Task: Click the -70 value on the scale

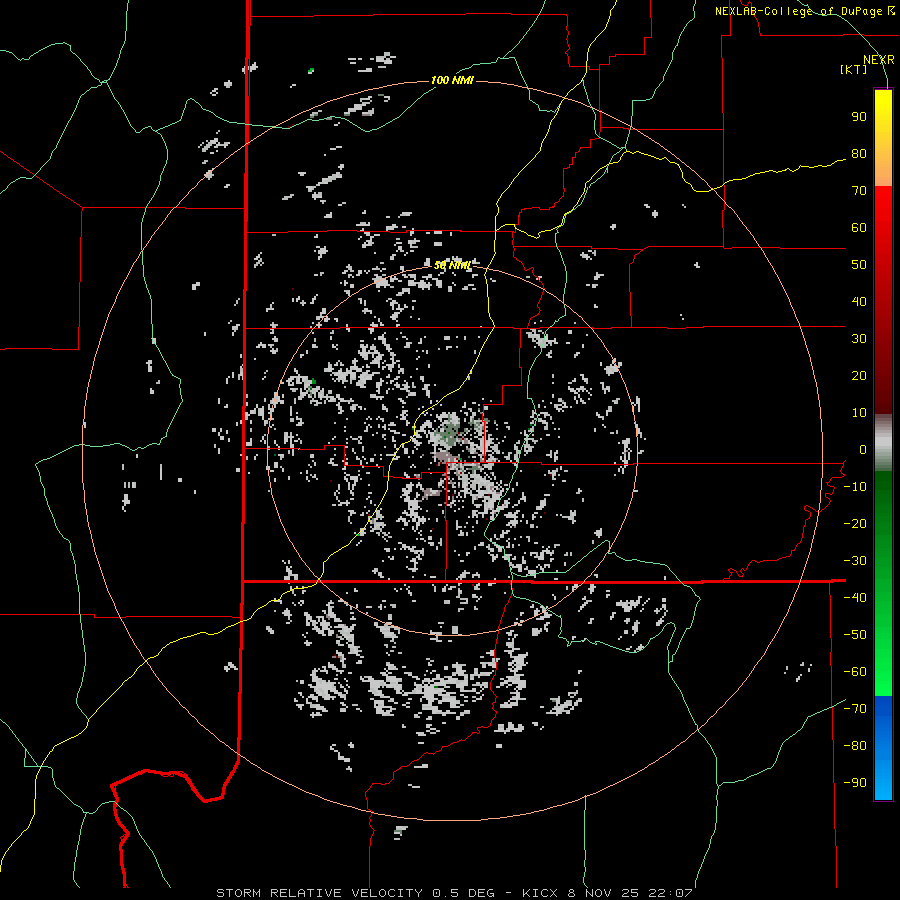Action: 855,709
